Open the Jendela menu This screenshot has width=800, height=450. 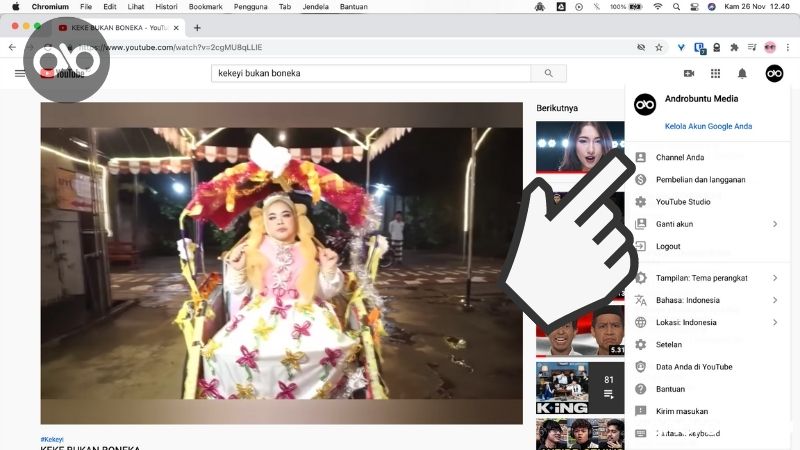[315, 7]
